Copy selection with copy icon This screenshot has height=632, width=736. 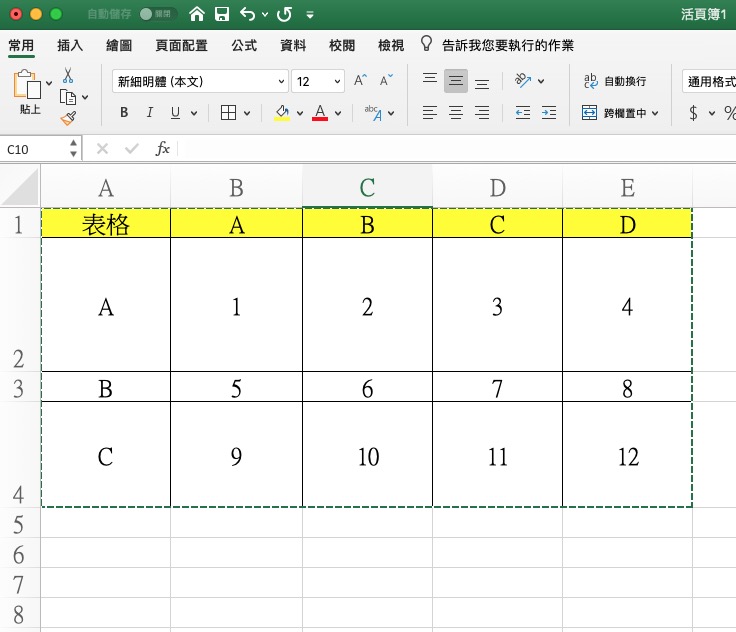point(68,97)
